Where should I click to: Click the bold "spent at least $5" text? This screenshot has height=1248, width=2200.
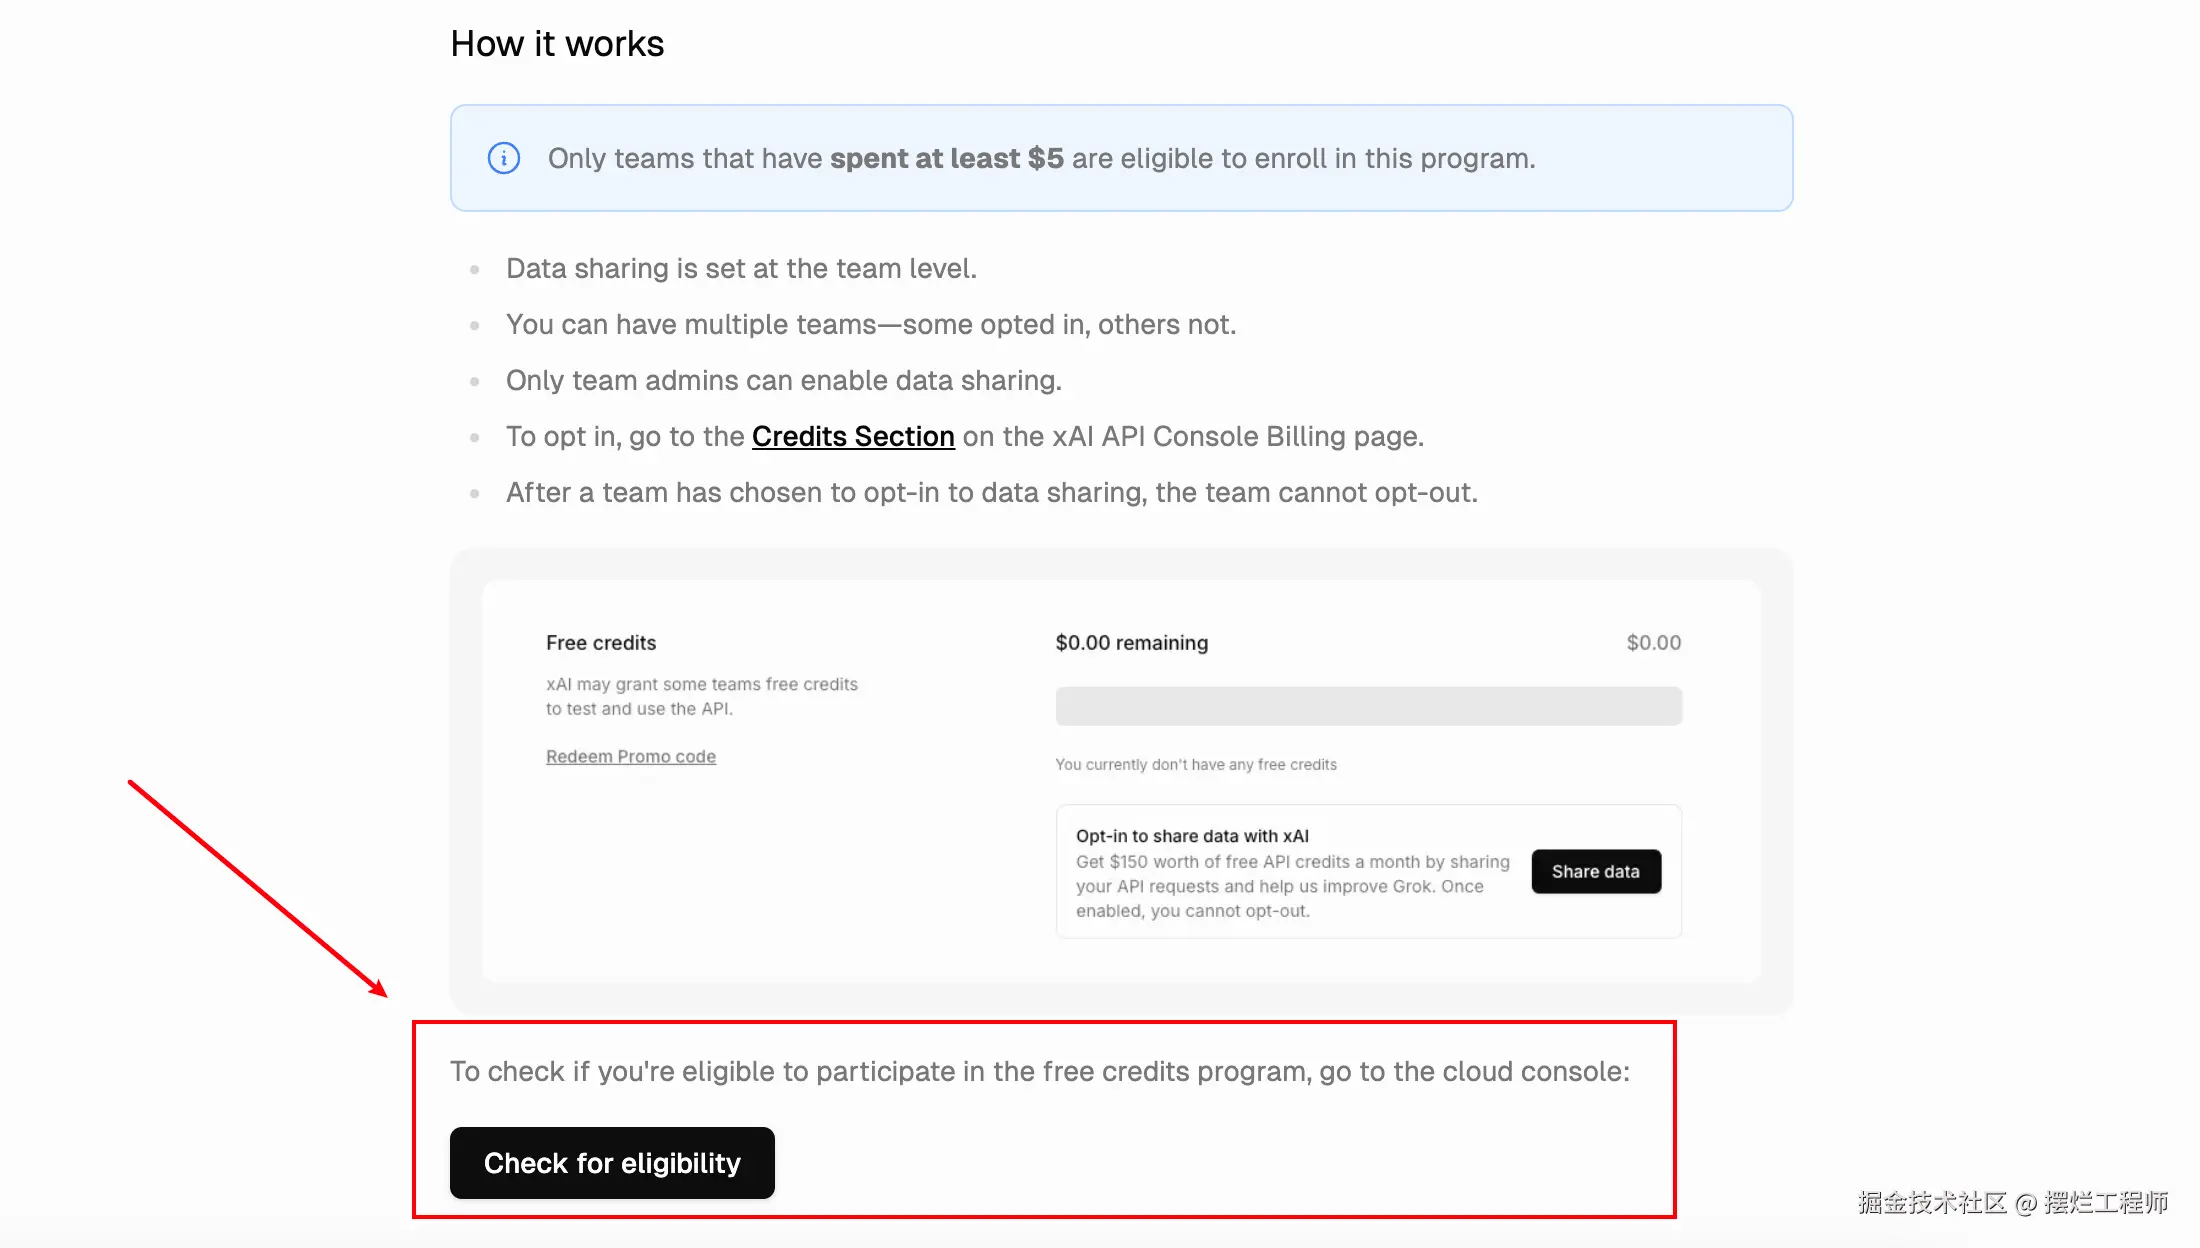coord(946,158)
